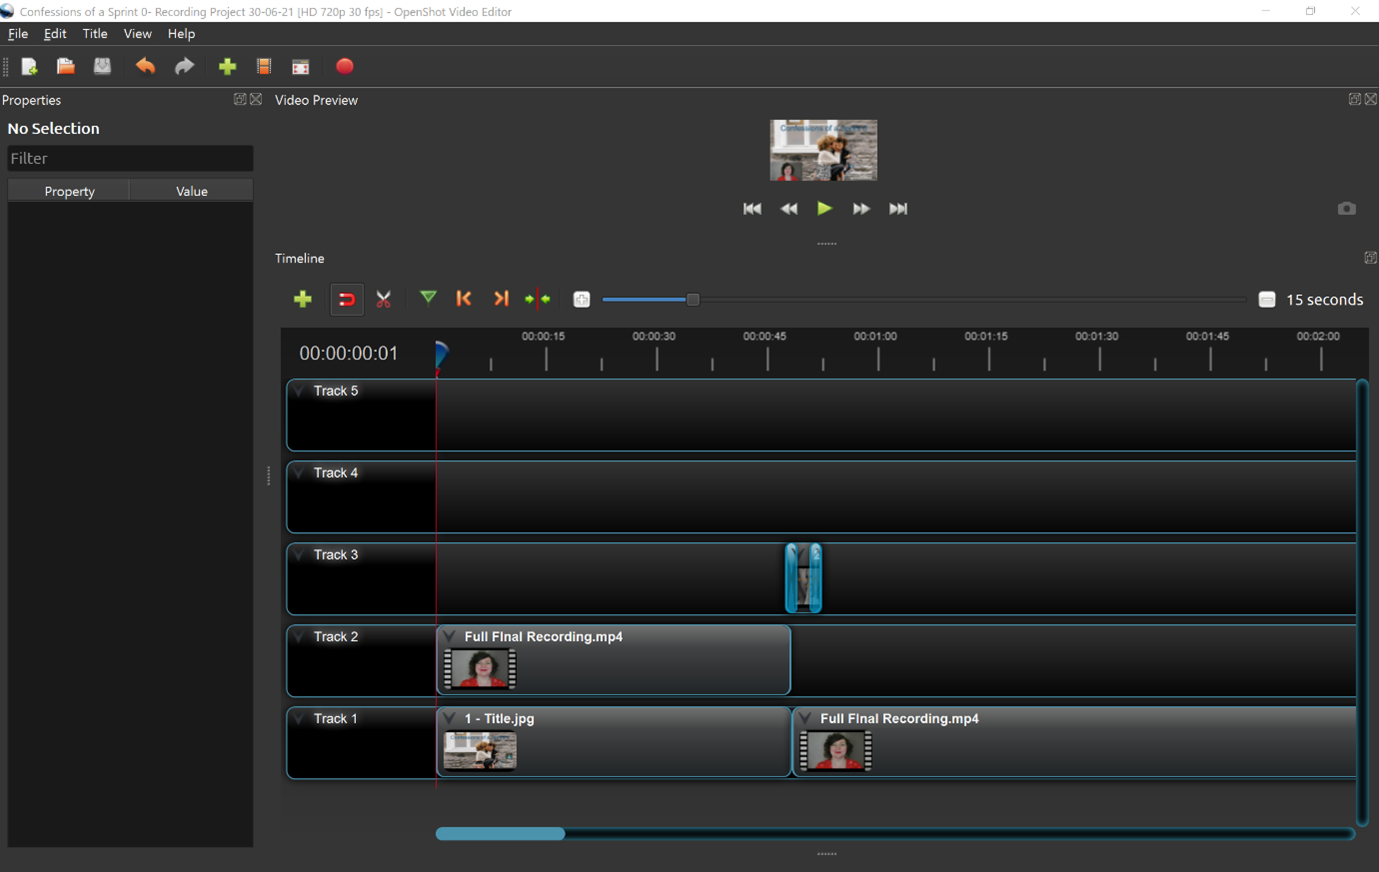Add a marker with the green marker icon
The width and height of the screenshot is (1379, 872).
point(428,298)
